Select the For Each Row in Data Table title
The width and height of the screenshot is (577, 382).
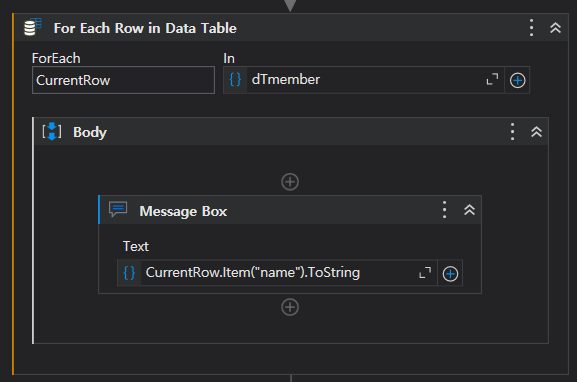point(145,28)
